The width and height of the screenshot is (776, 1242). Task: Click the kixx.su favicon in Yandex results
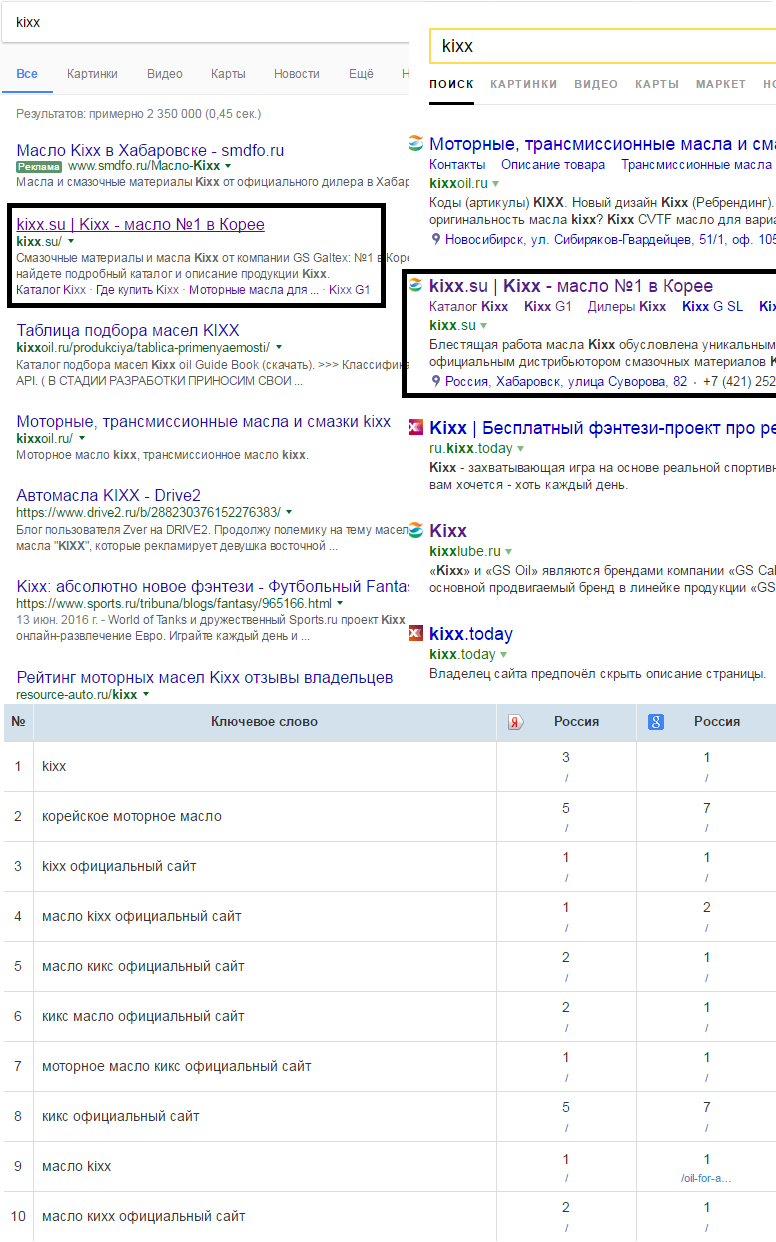click(x=416, y=286)
